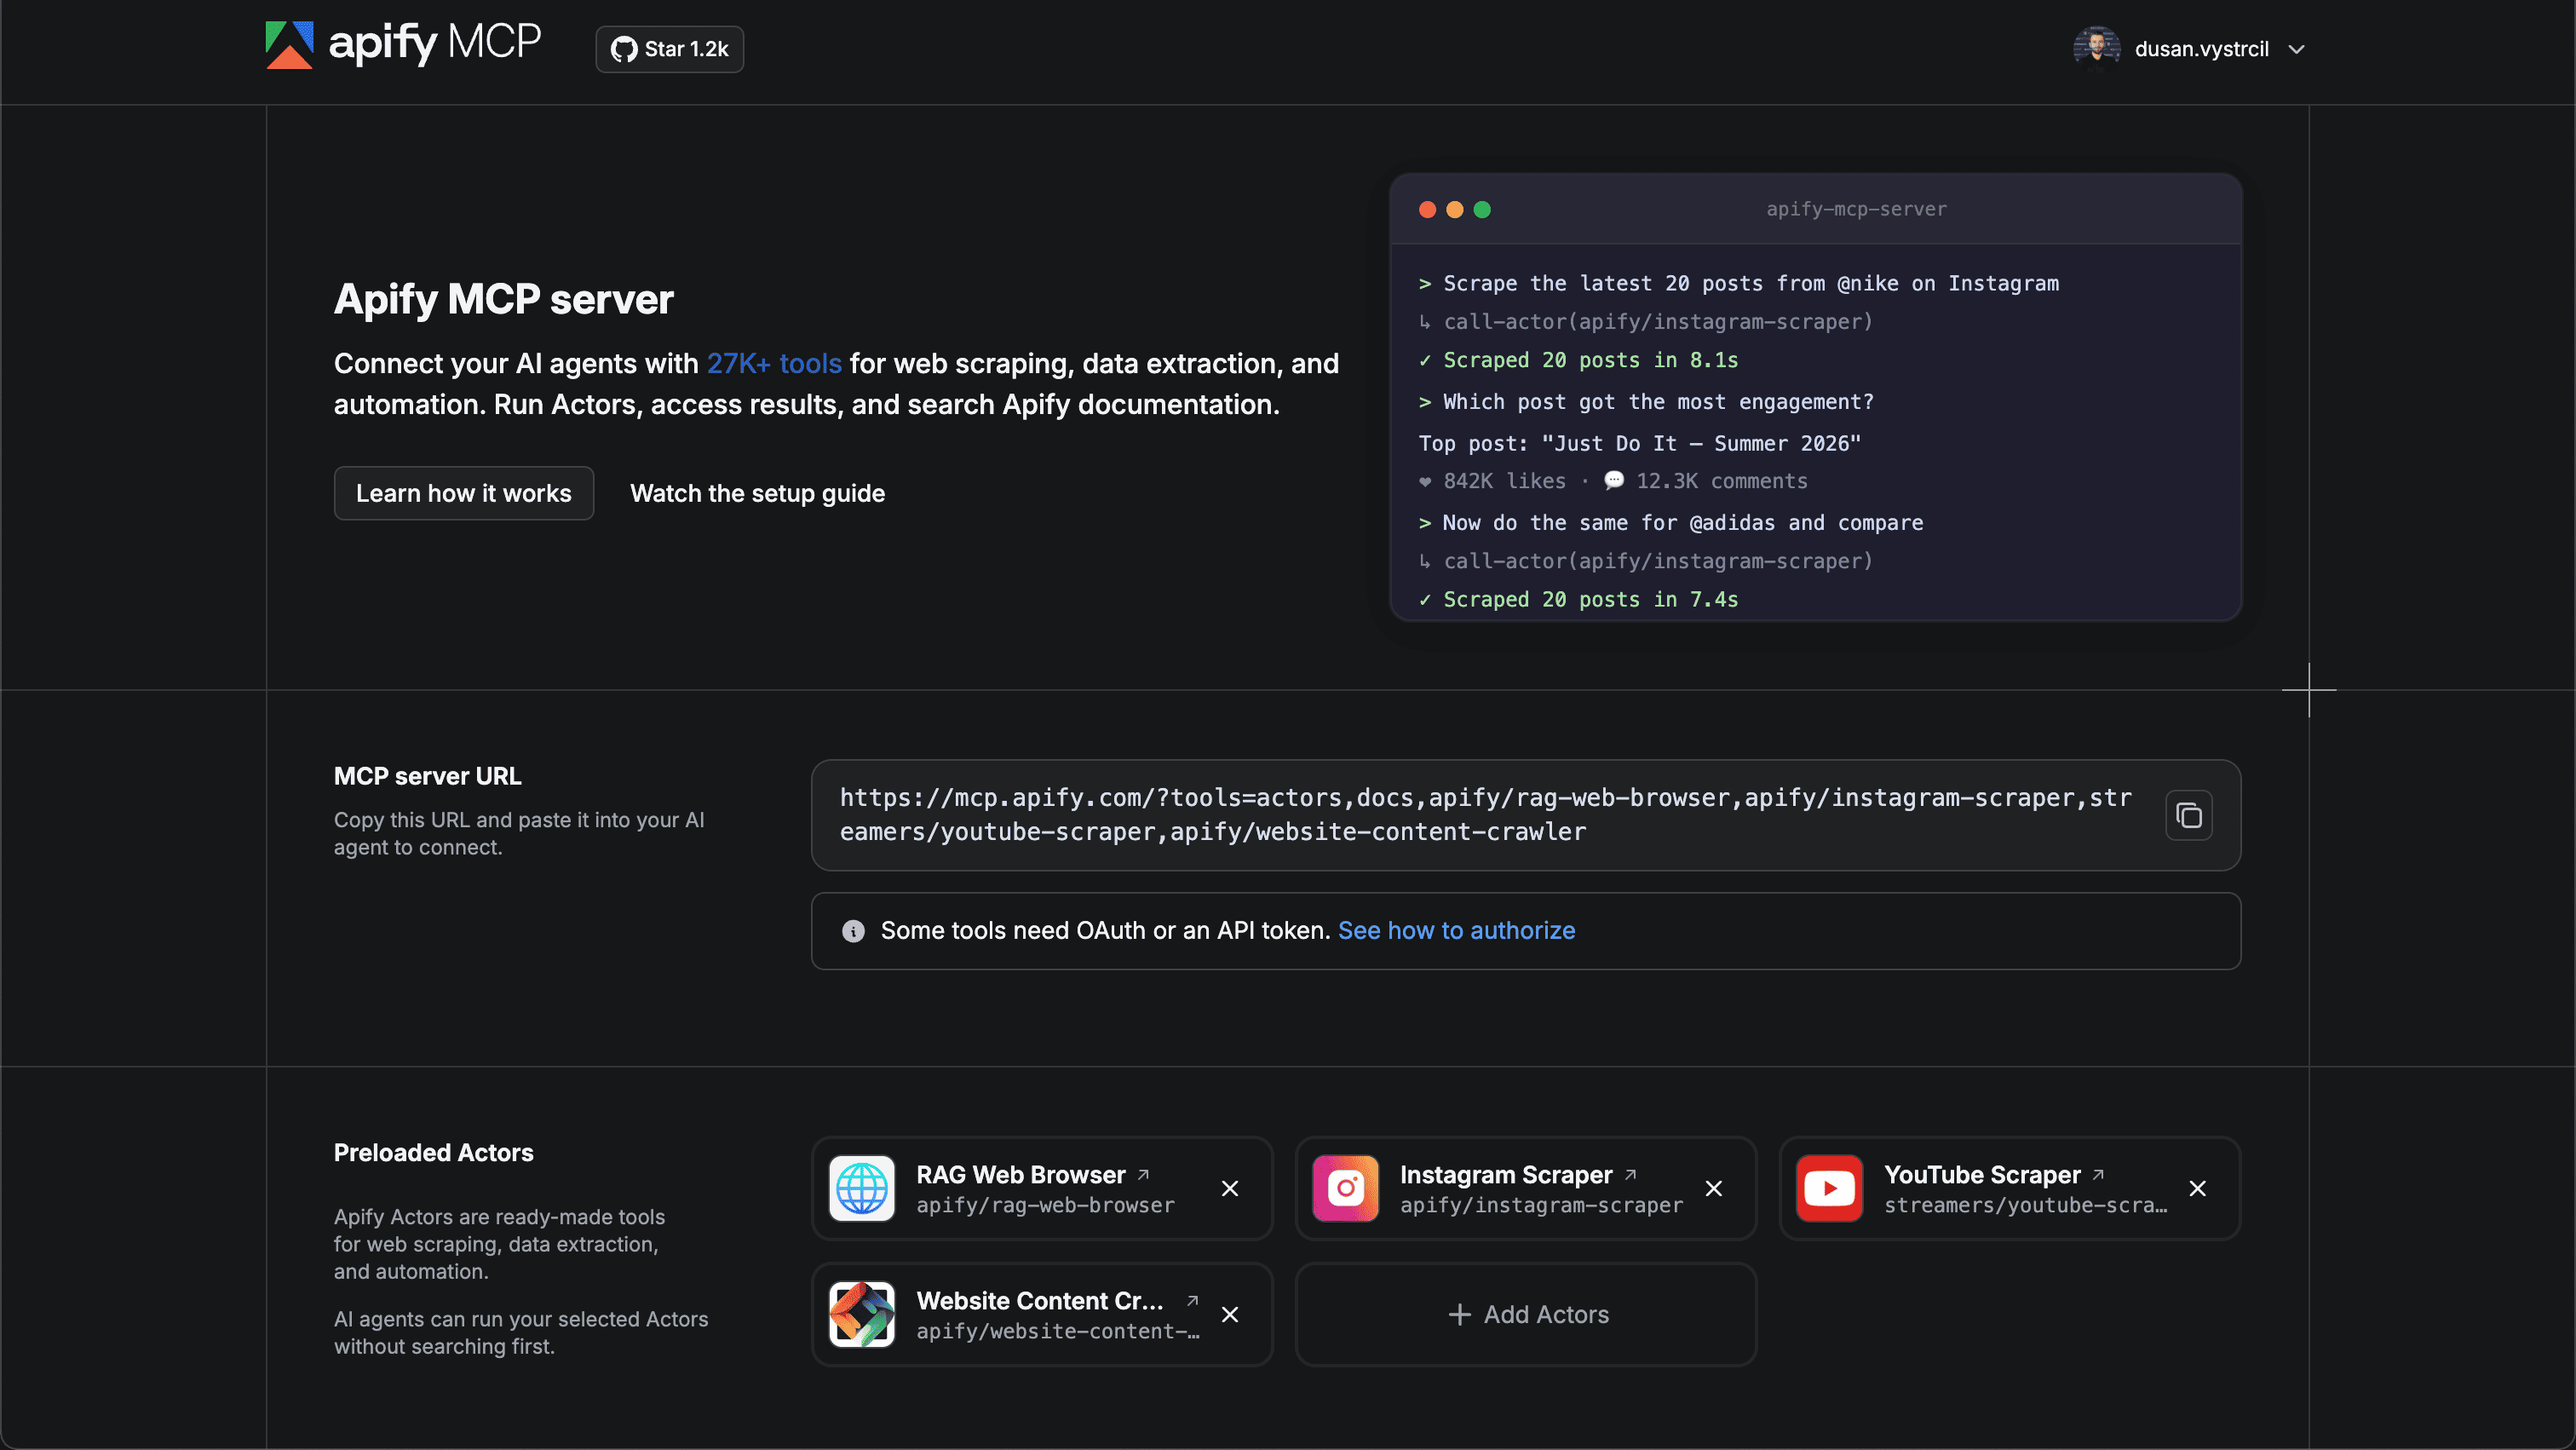Viewport: 2576px width, 1450px height.
Task: Click the 'apify/rag-web-browser' slug text
Action: [1045, 1205]
